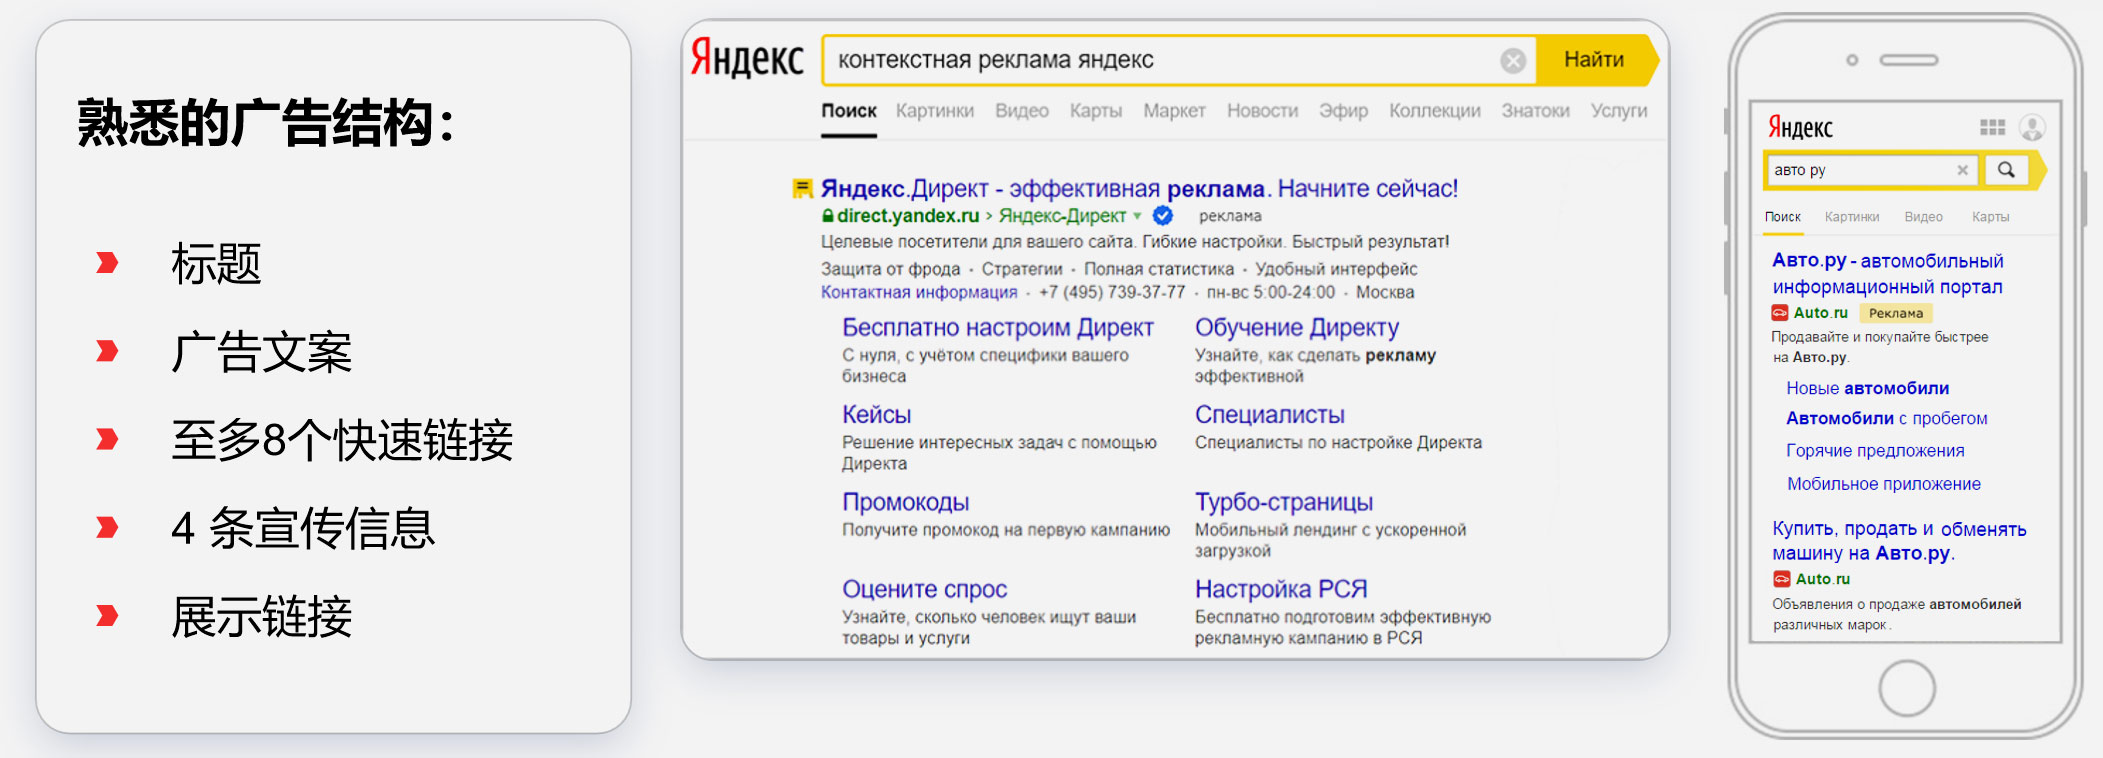Click the реклама label in the desktop ad
The image size is (2103, 758).
[x=1230, y=216]
